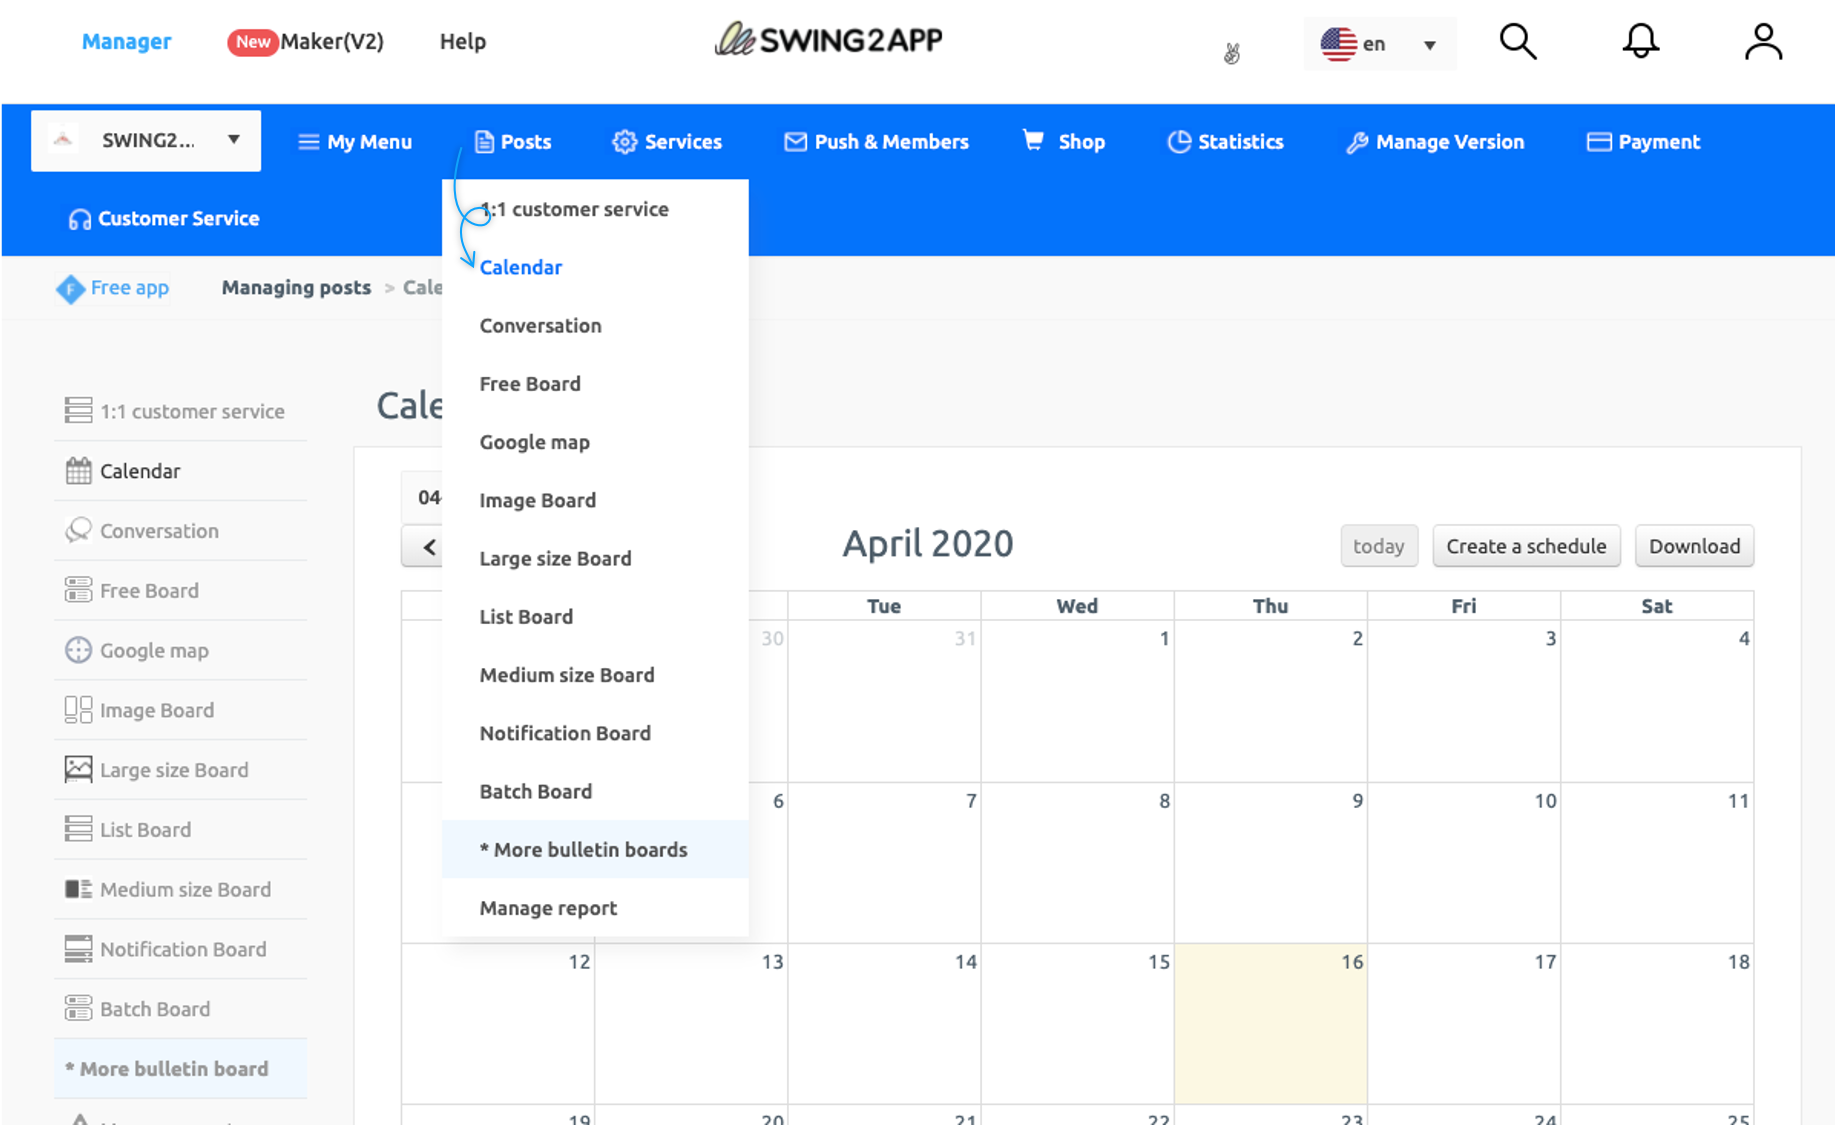Viewport: 1835px width, 1125px height.
Task: Open Statistics from the navigation bar
Action: [1225, 142]
